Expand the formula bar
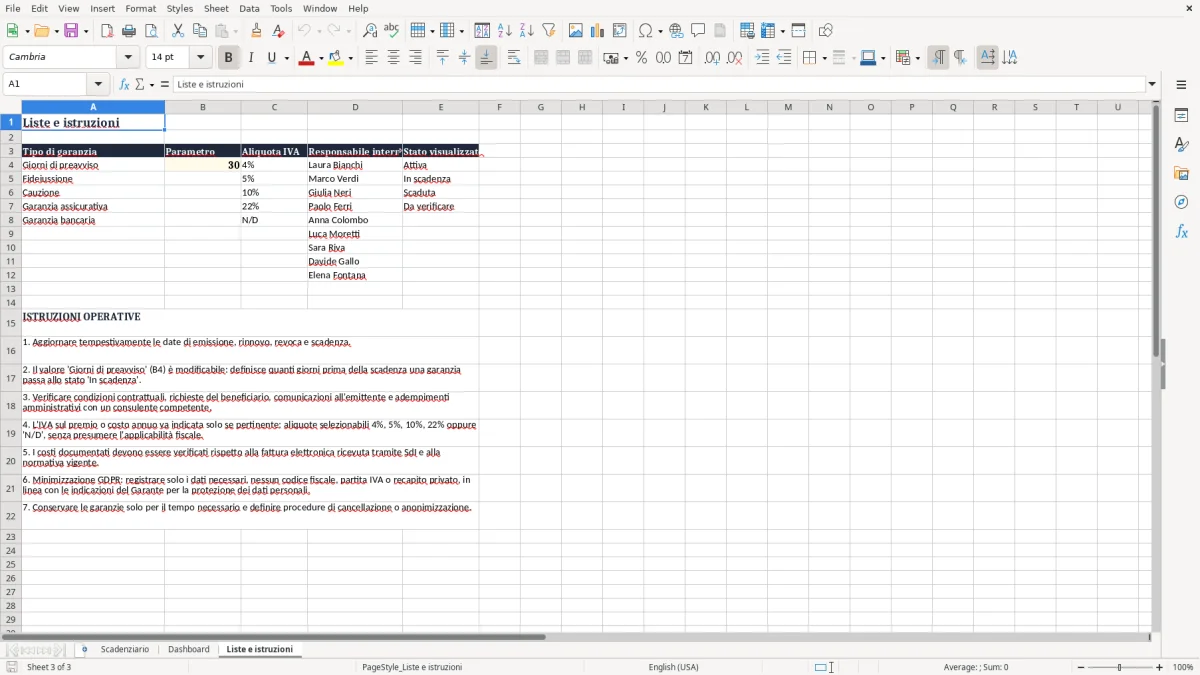Image resolution: width=1200 pixels, height=675 pixels. pyautogui.click(x=1152, y=84)
